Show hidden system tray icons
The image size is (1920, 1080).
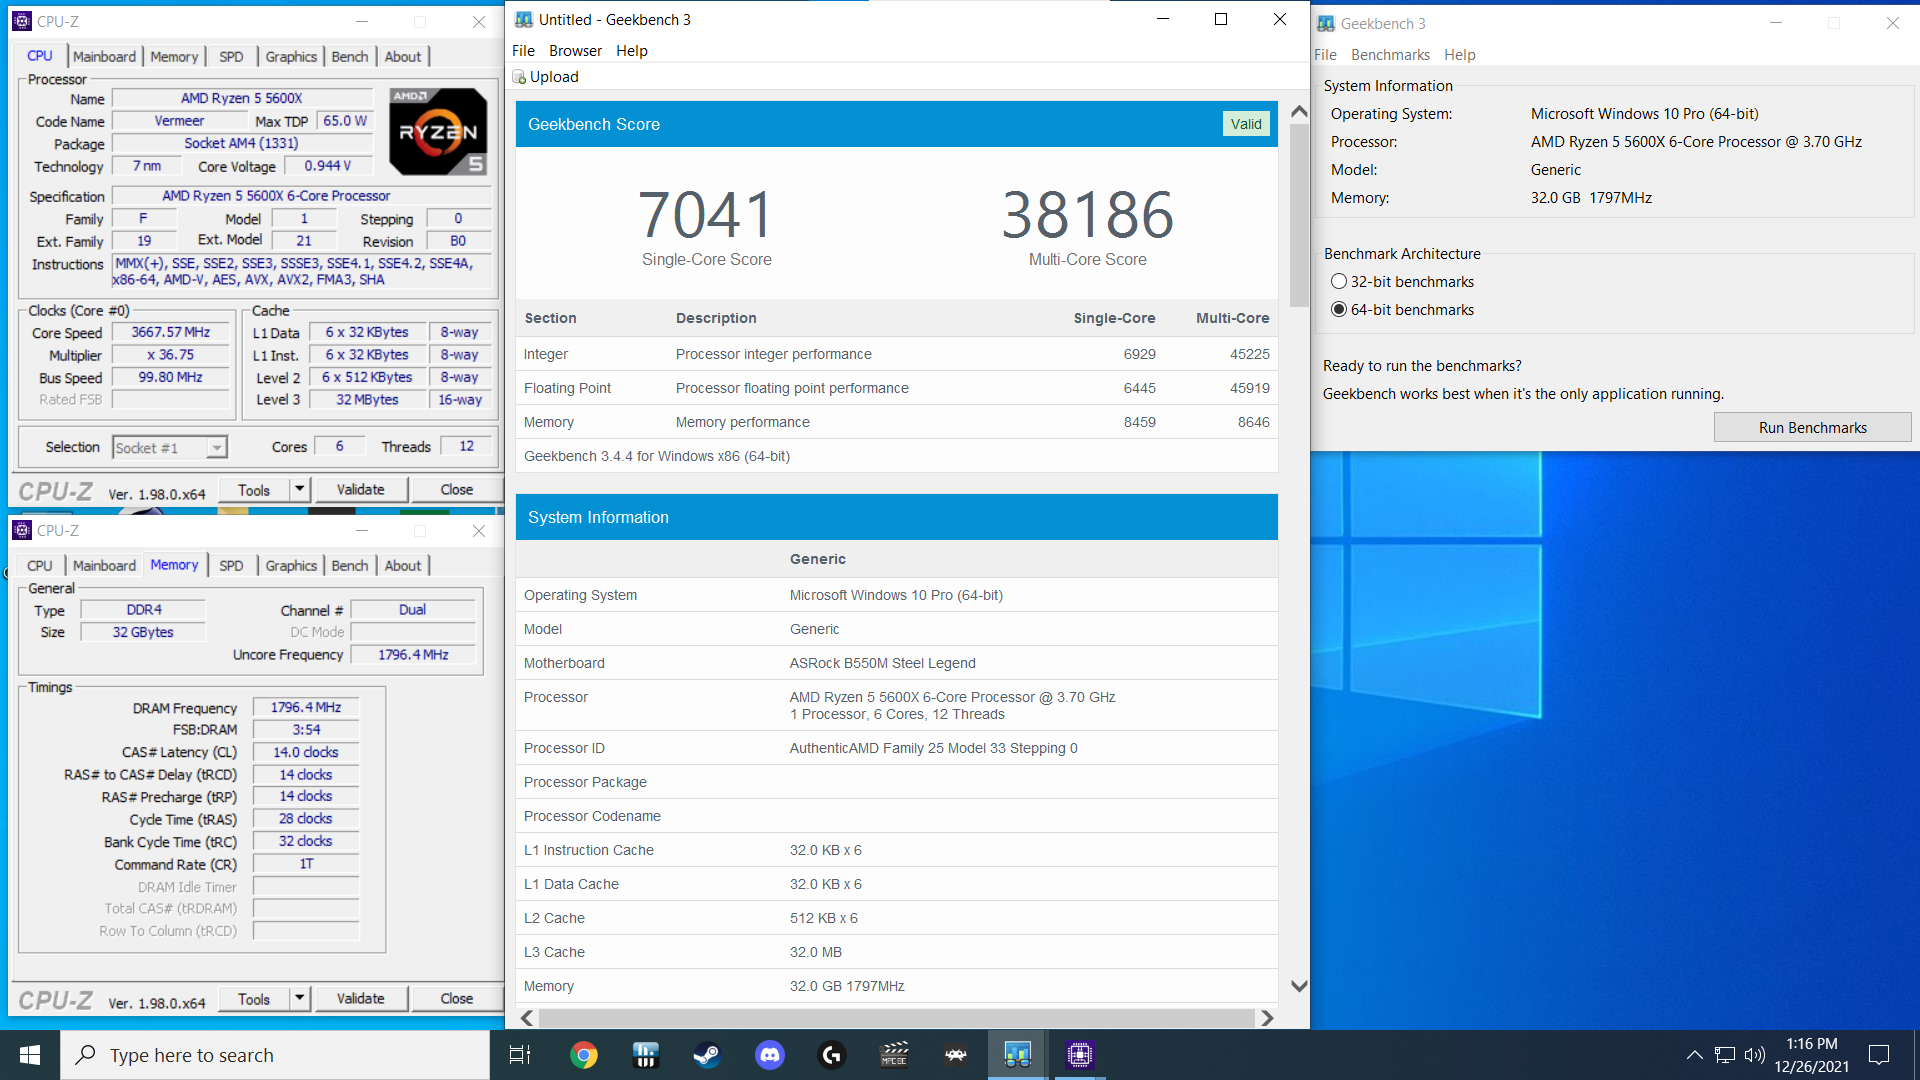(x=1694, y=1055)
